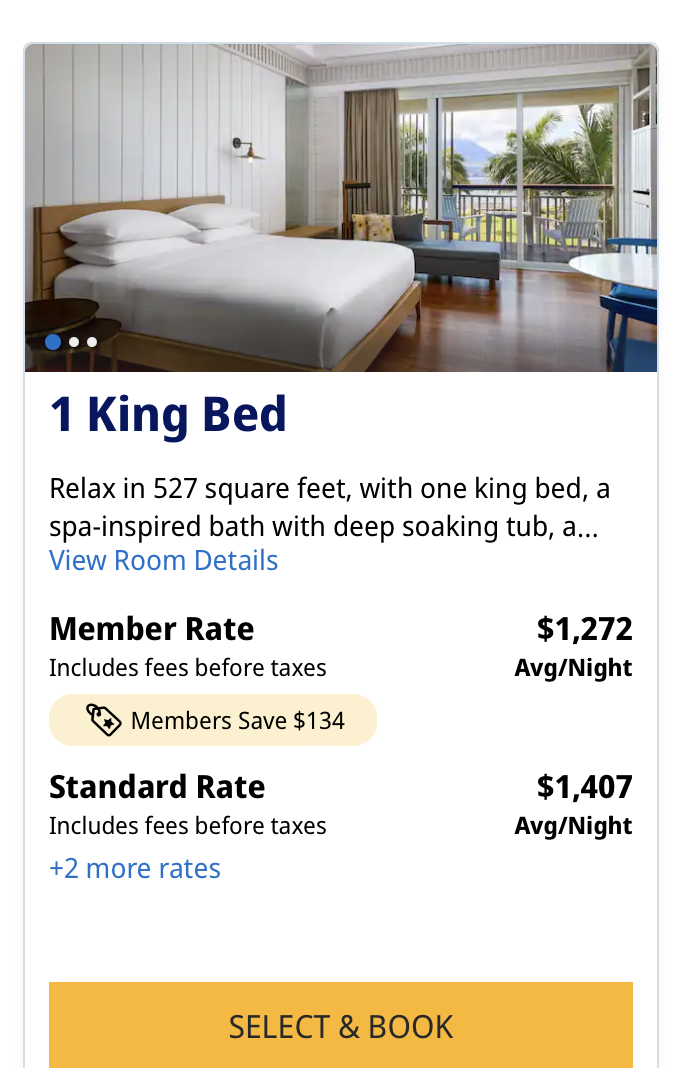Click the $1,407 standard price

click(584, 787)
